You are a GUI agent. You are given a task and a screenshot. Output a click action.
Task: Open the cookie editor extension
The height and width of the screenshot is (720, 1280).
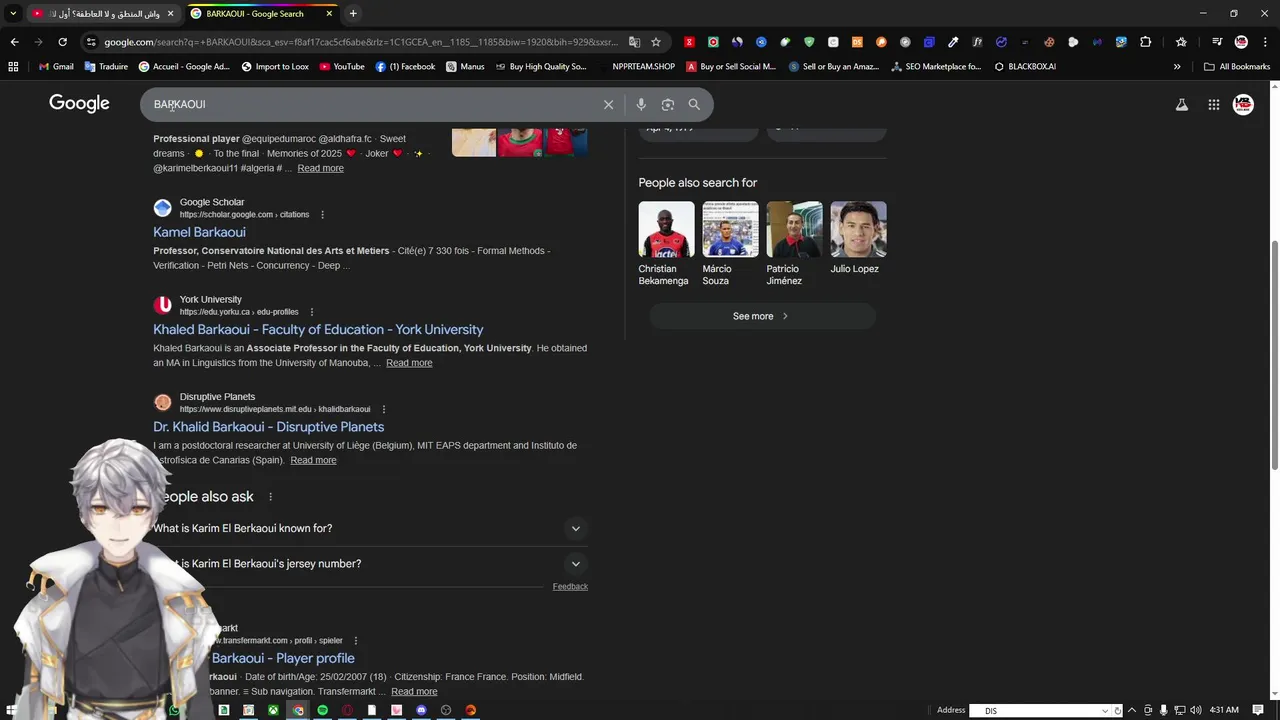pos(1049,42)
